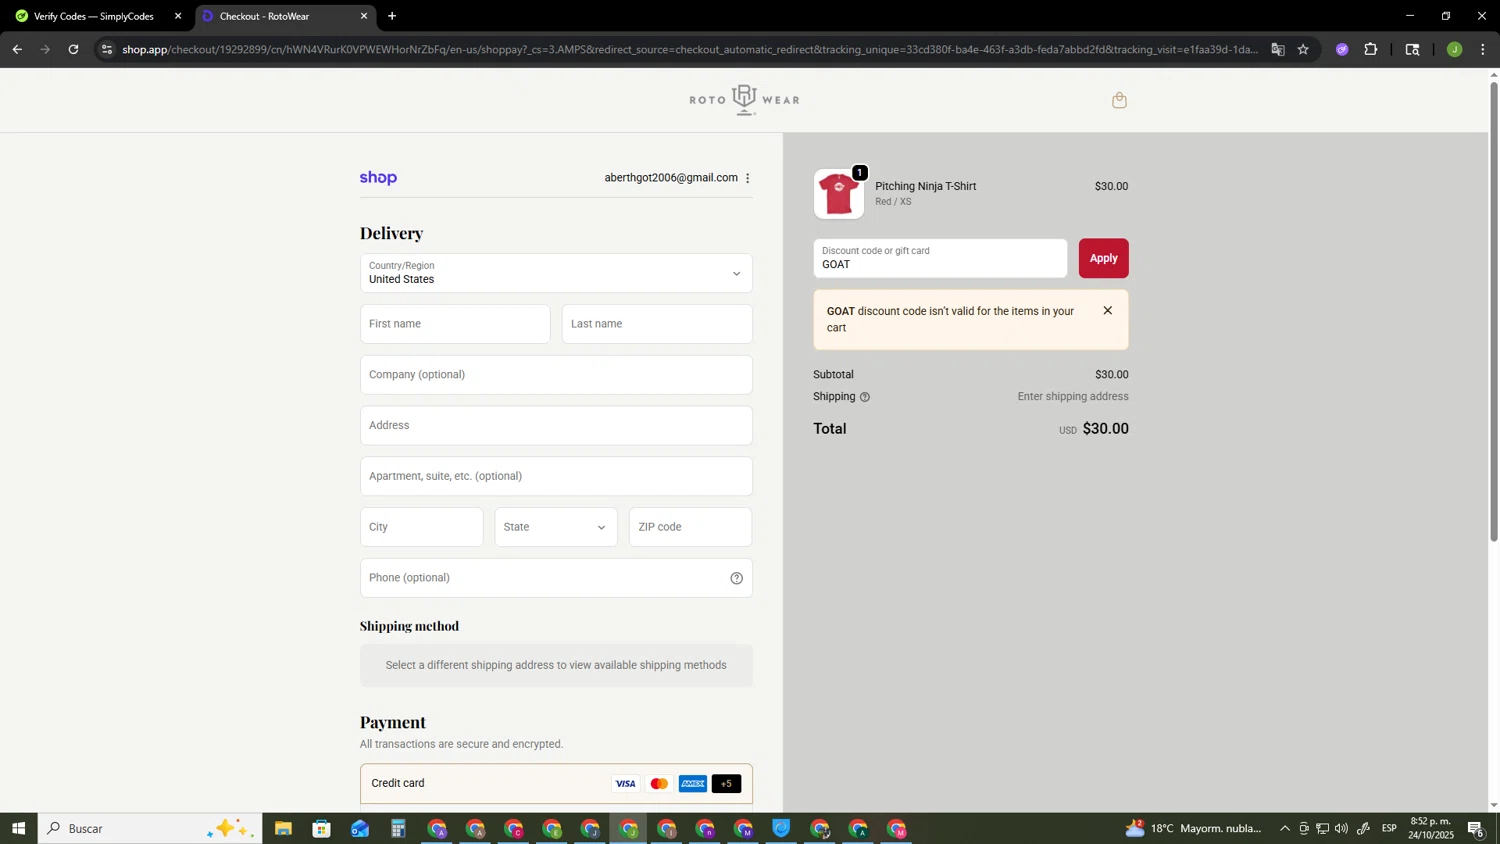This screenshot has width=1500, height=844.
Task: Select the Checkout RotoWear tab
Action: point(285,16)
